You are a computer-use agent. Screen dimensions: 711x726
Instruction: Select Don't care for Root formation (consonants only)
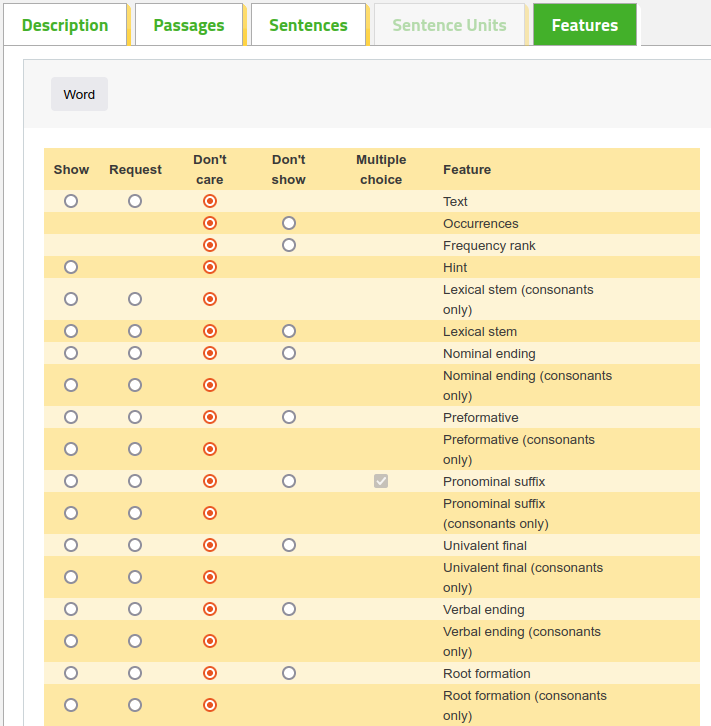pyautogui.click(x=210, y=705)
